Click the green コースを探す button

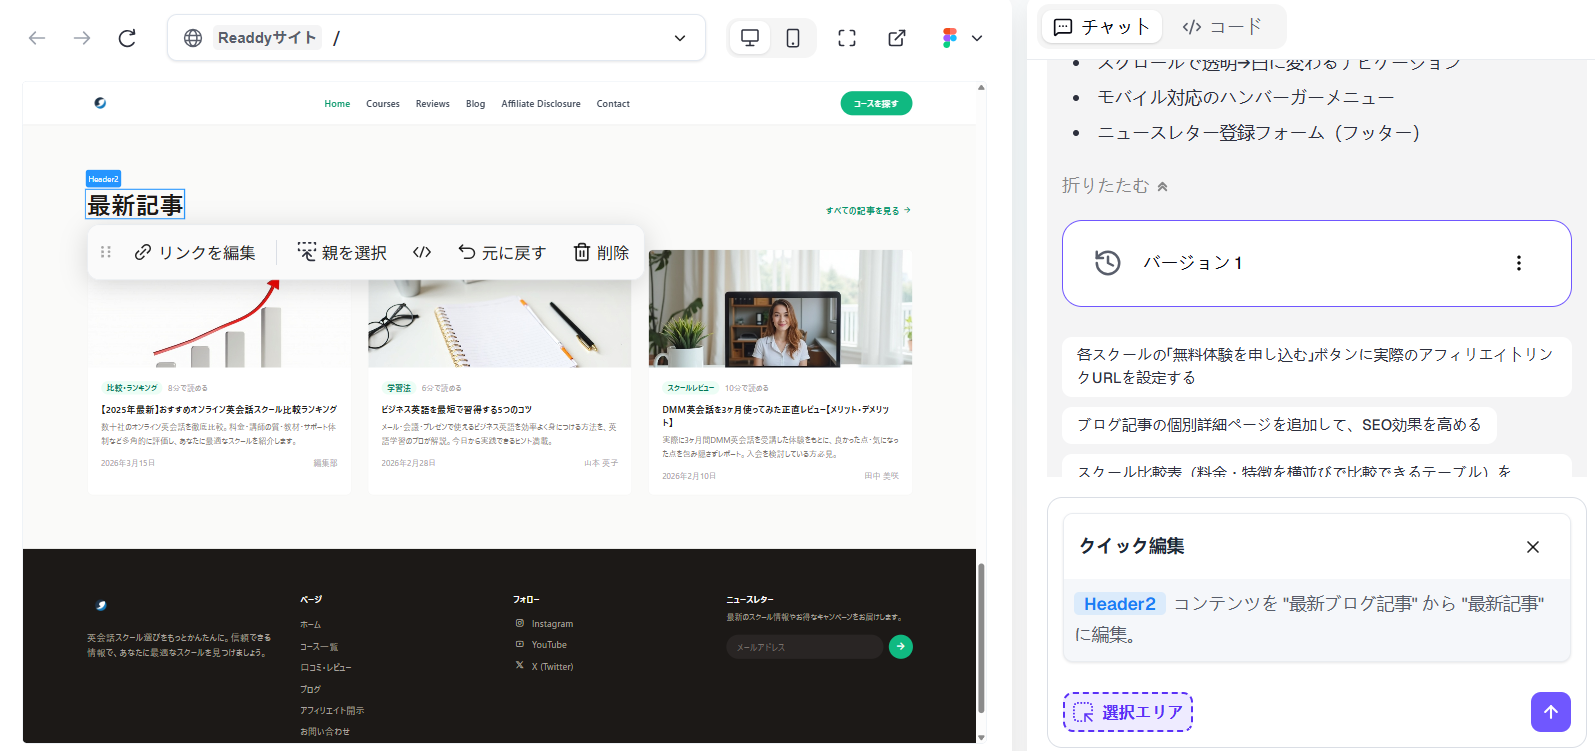876,103
